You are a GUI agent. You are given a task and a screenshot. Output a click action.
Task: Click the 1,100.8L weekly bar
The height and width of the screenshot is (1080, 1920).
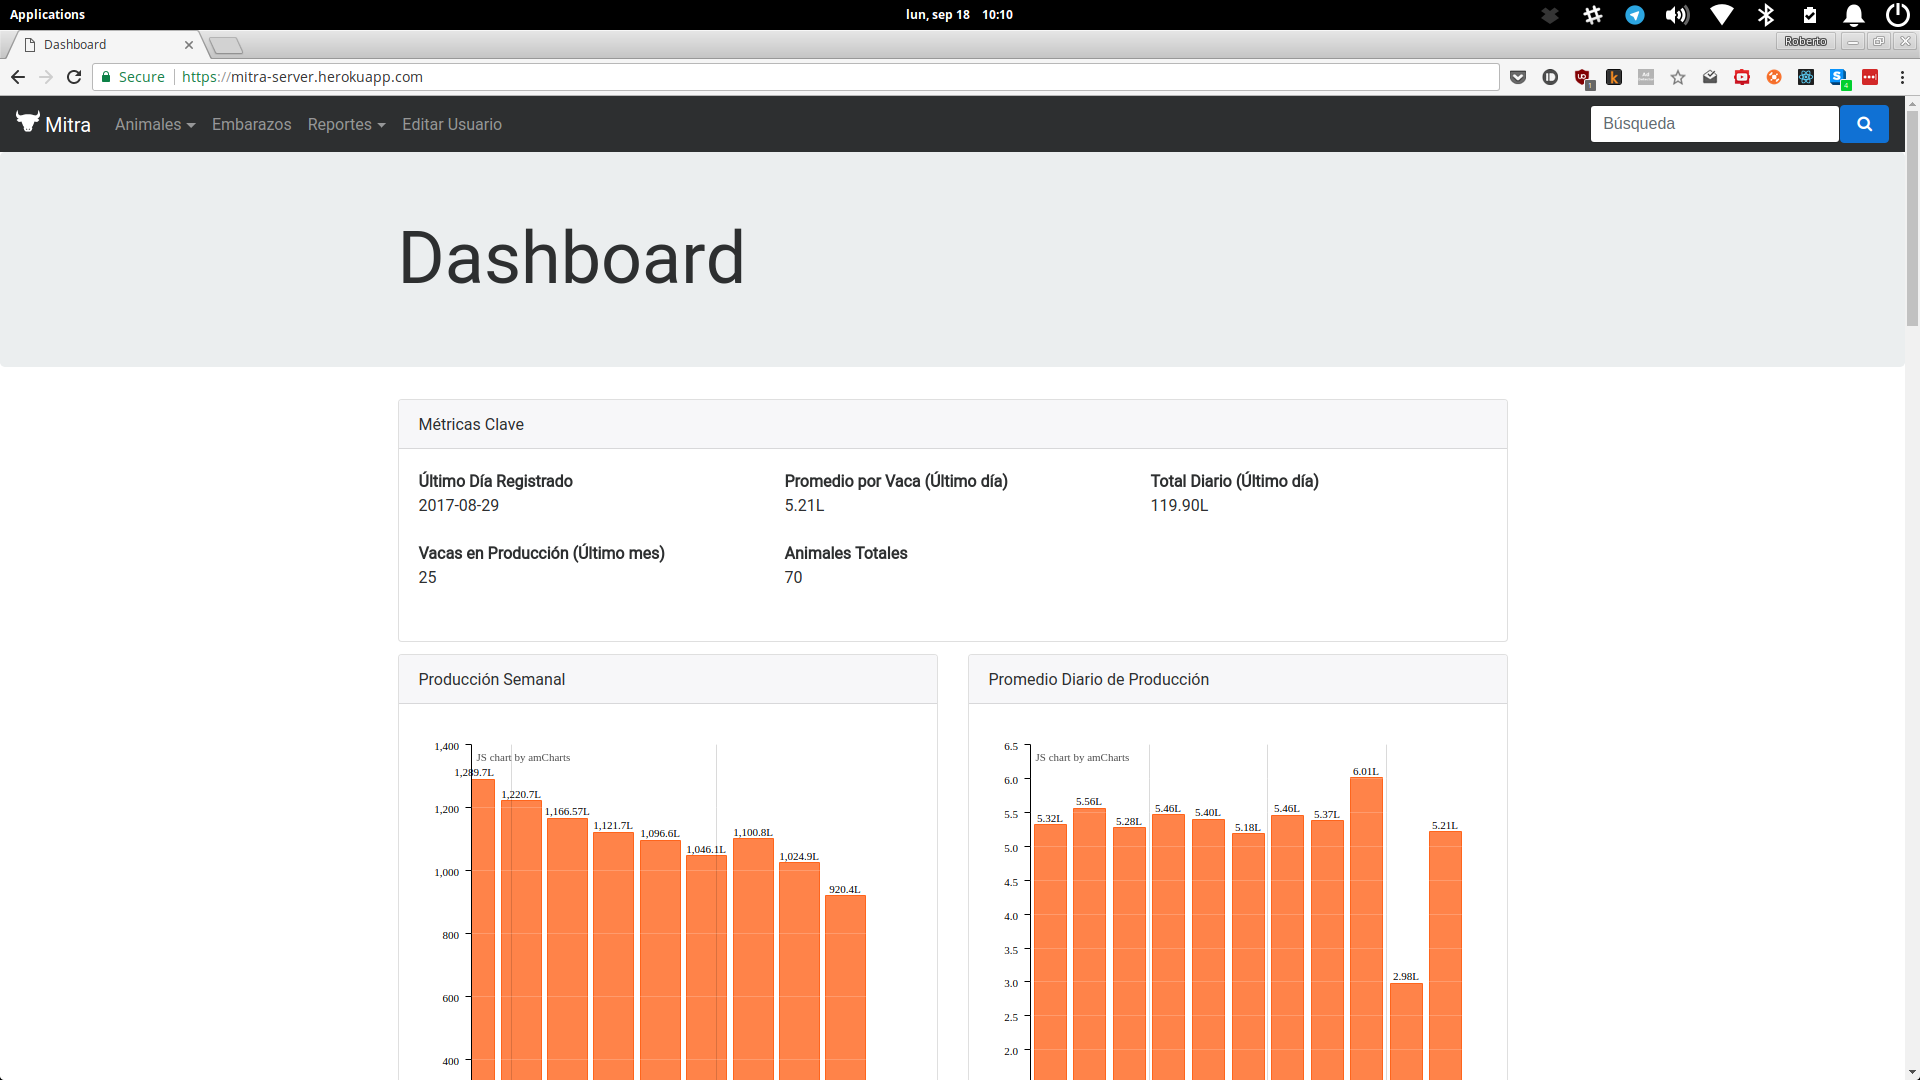[753, 958]
